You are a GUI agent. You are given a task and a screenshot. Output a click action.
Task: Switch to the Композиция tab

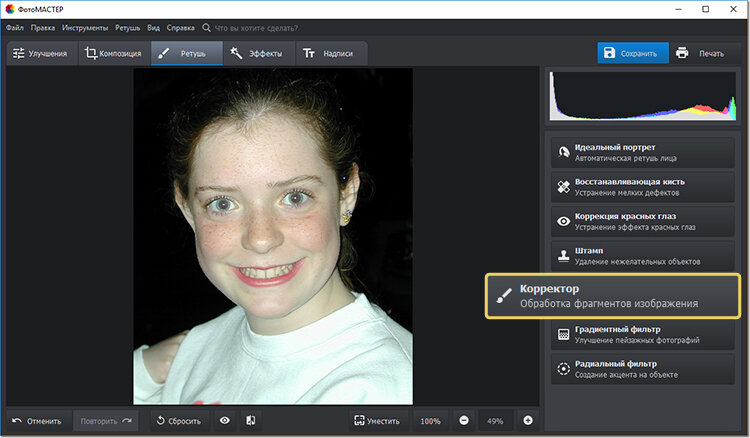click(x=114, y=53)
